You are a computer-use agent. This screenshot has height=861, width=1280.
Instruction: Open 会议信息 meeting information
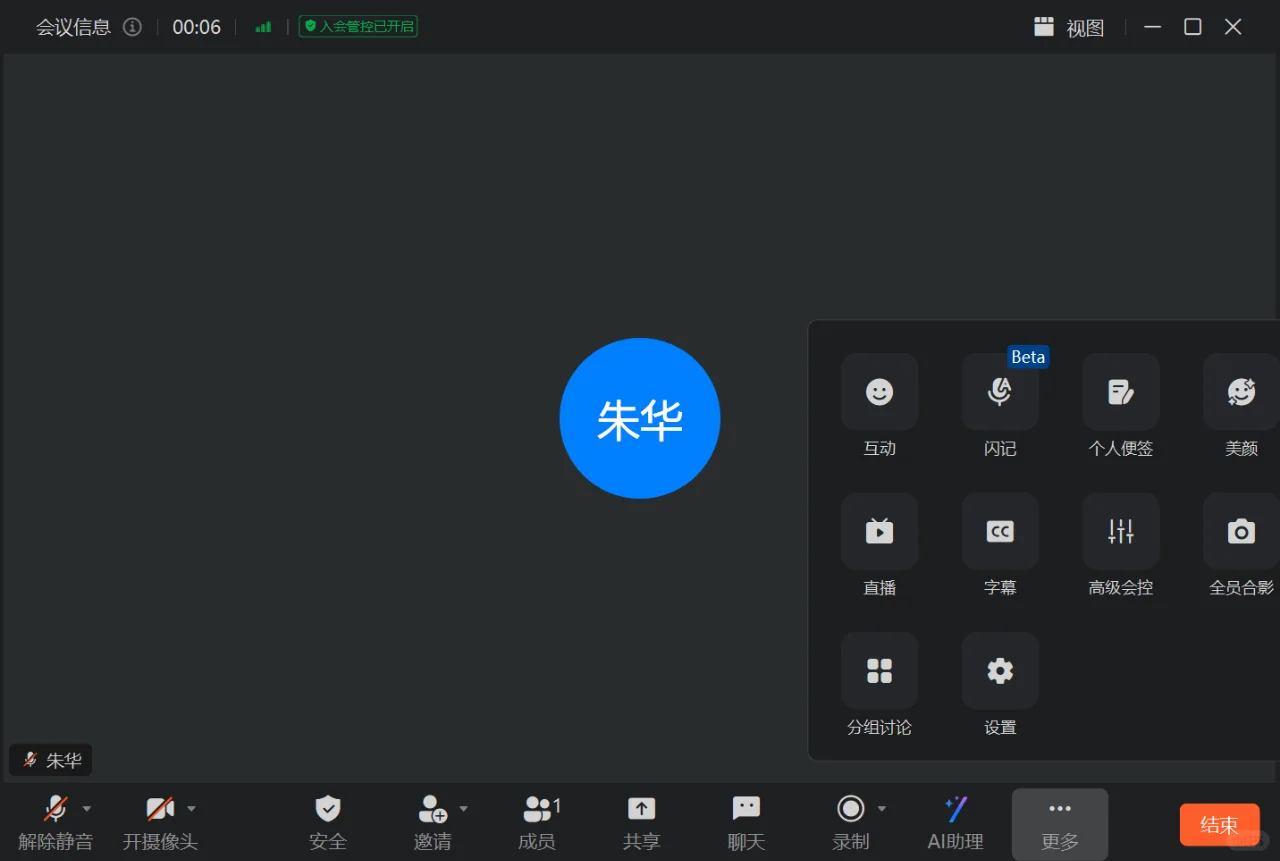point(71,27)
